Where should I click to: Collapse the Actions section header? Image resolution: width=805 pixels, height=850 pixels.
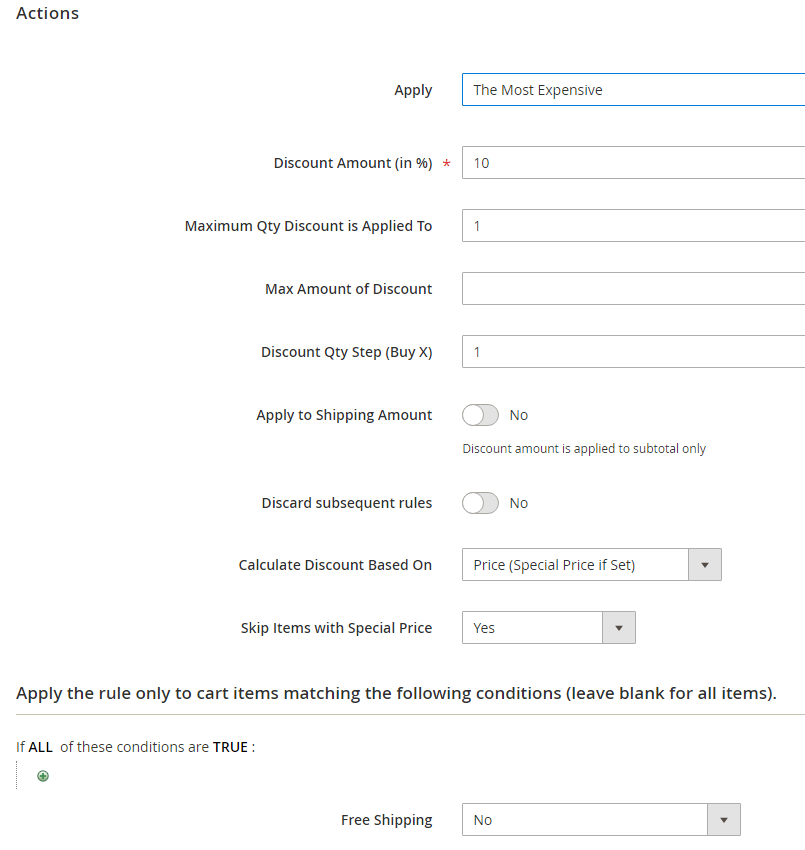[48, 14]
